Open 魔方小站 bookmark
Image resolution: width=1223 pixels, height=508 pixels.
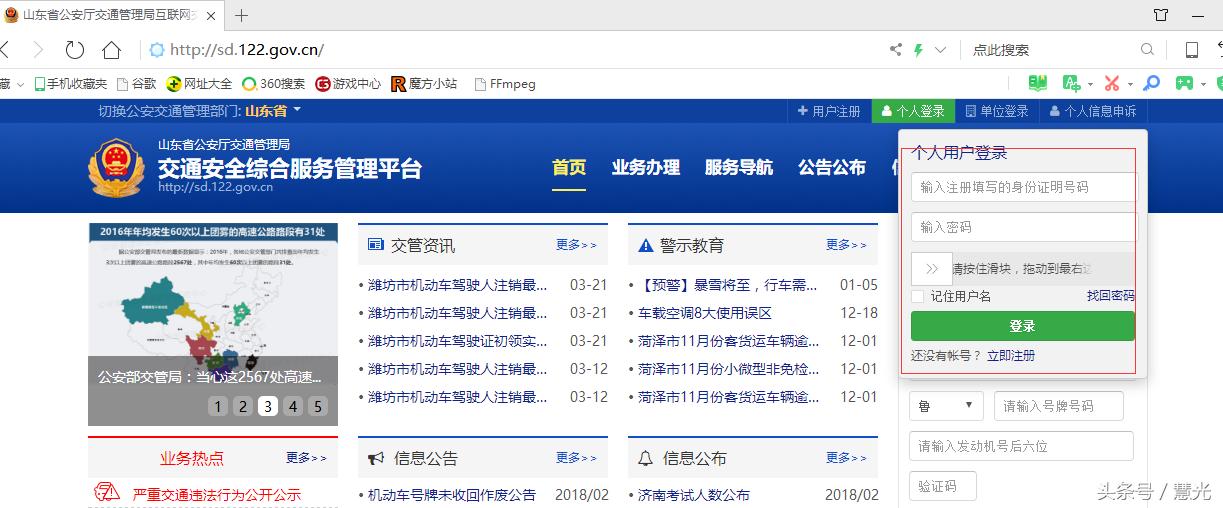[x=424, y=84]
